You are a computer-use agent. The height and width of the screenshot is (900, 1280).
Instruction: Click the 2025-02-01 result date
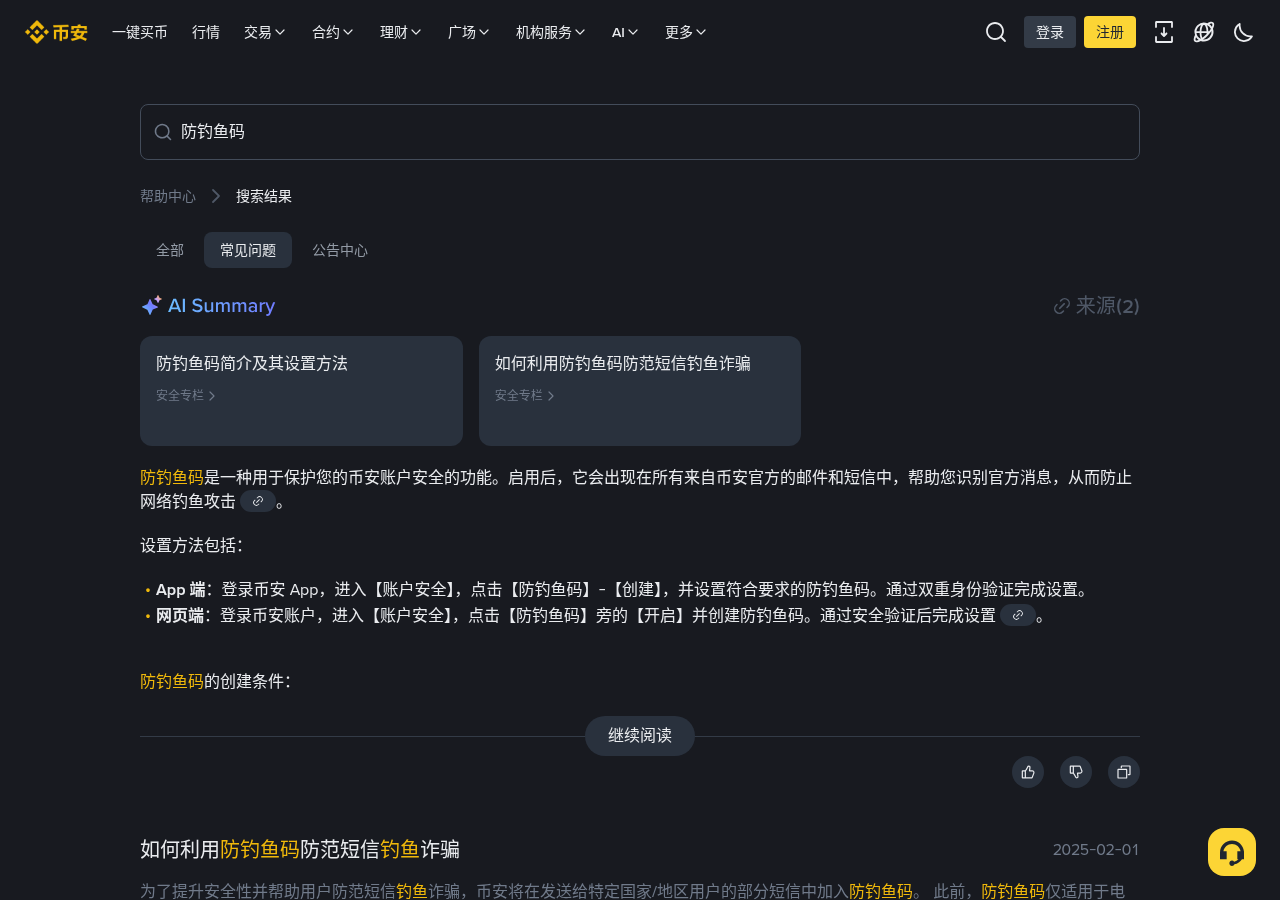(1096, 850)
